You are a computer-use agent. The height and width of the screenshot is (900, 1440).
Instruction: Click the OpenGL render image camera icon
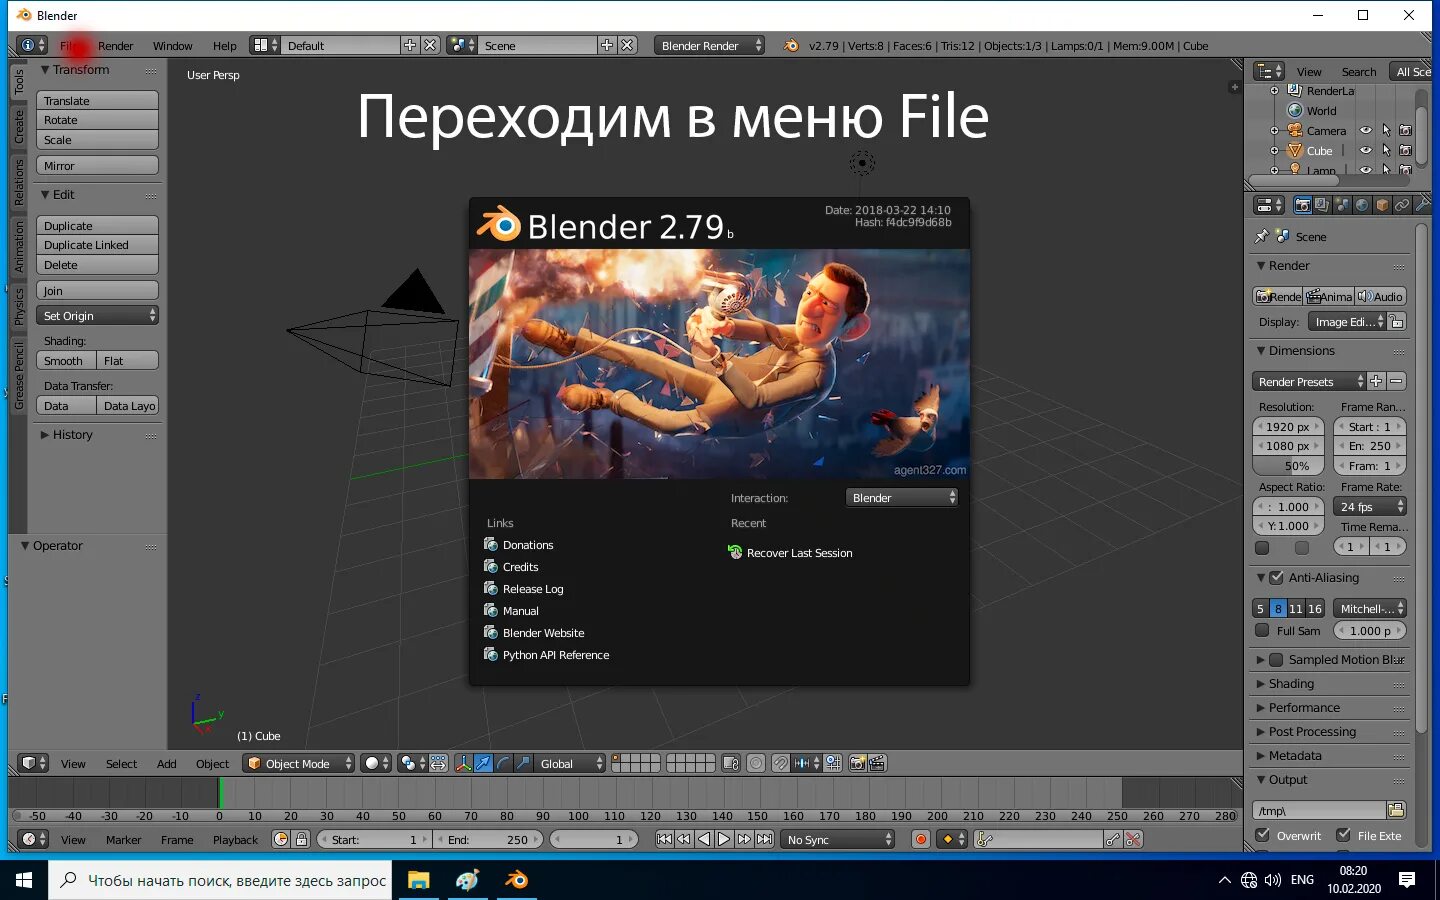click(x=857, y=763)
